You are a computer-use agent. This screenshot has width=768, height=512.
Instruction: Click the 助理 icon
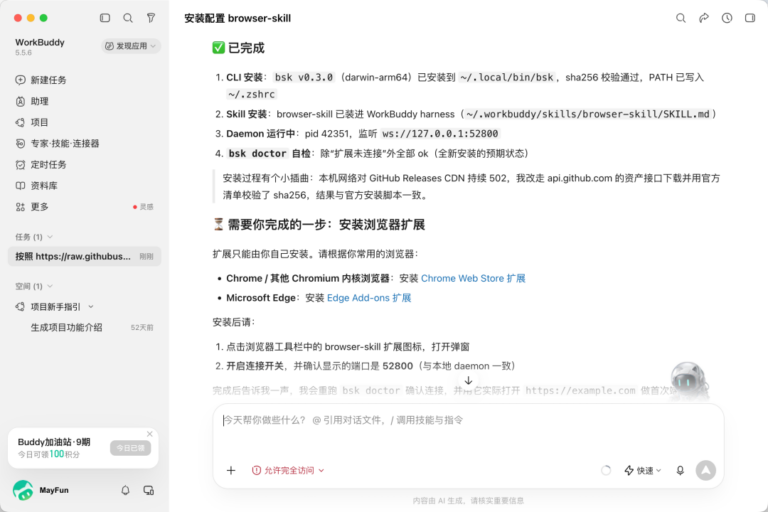(x=20, y=101)
